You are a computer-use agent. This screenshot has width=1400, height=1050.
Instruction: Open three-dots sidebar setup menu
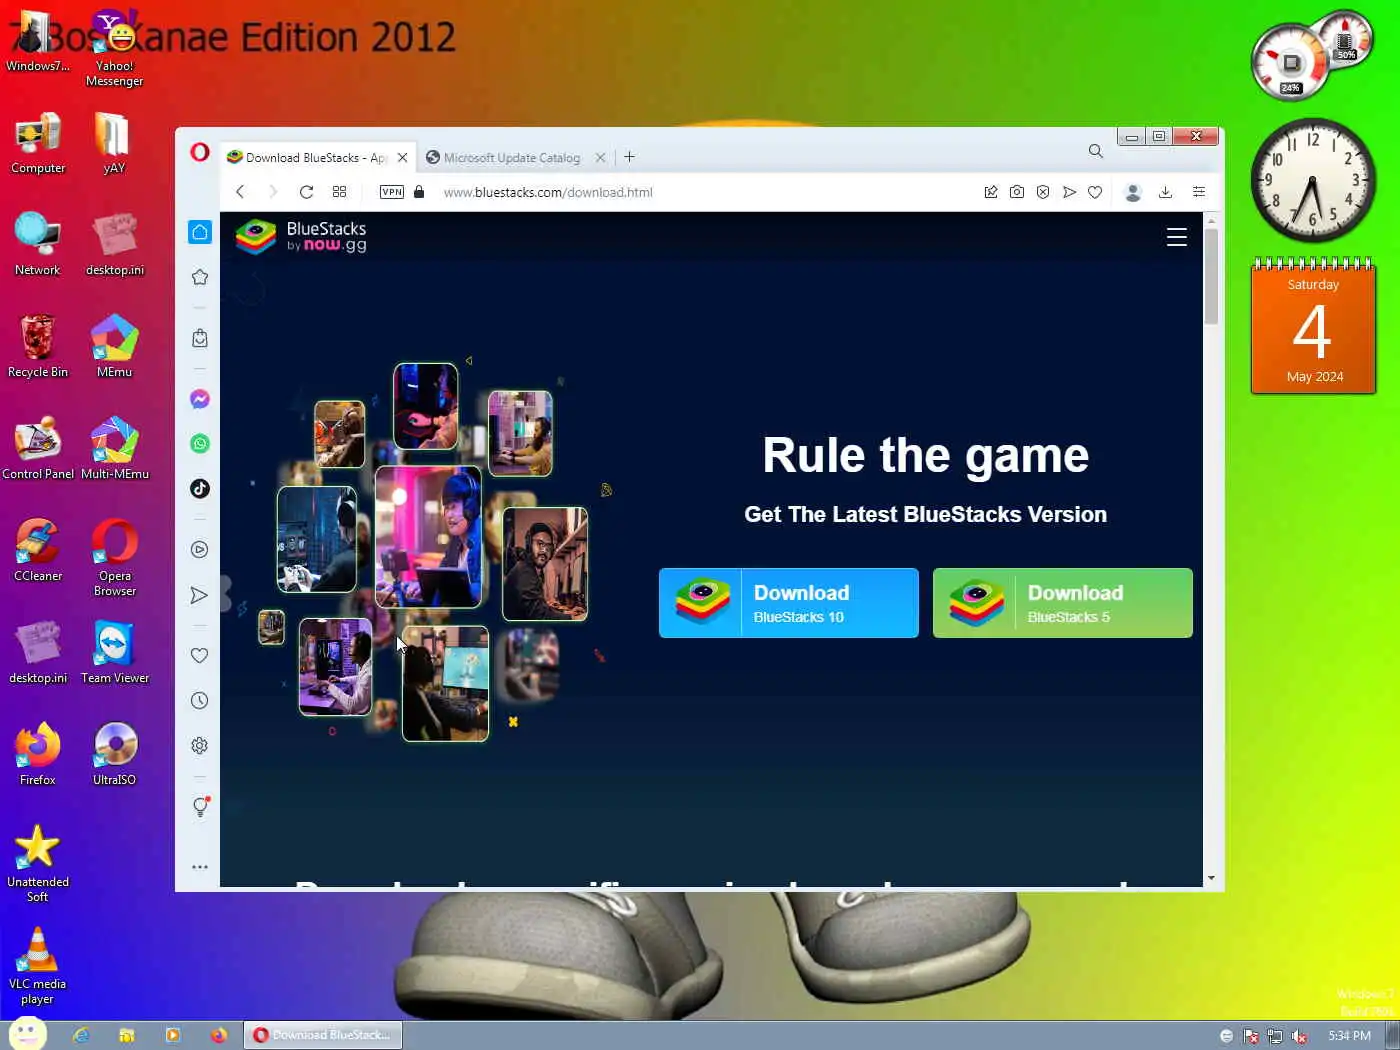(x=200, y=867)
